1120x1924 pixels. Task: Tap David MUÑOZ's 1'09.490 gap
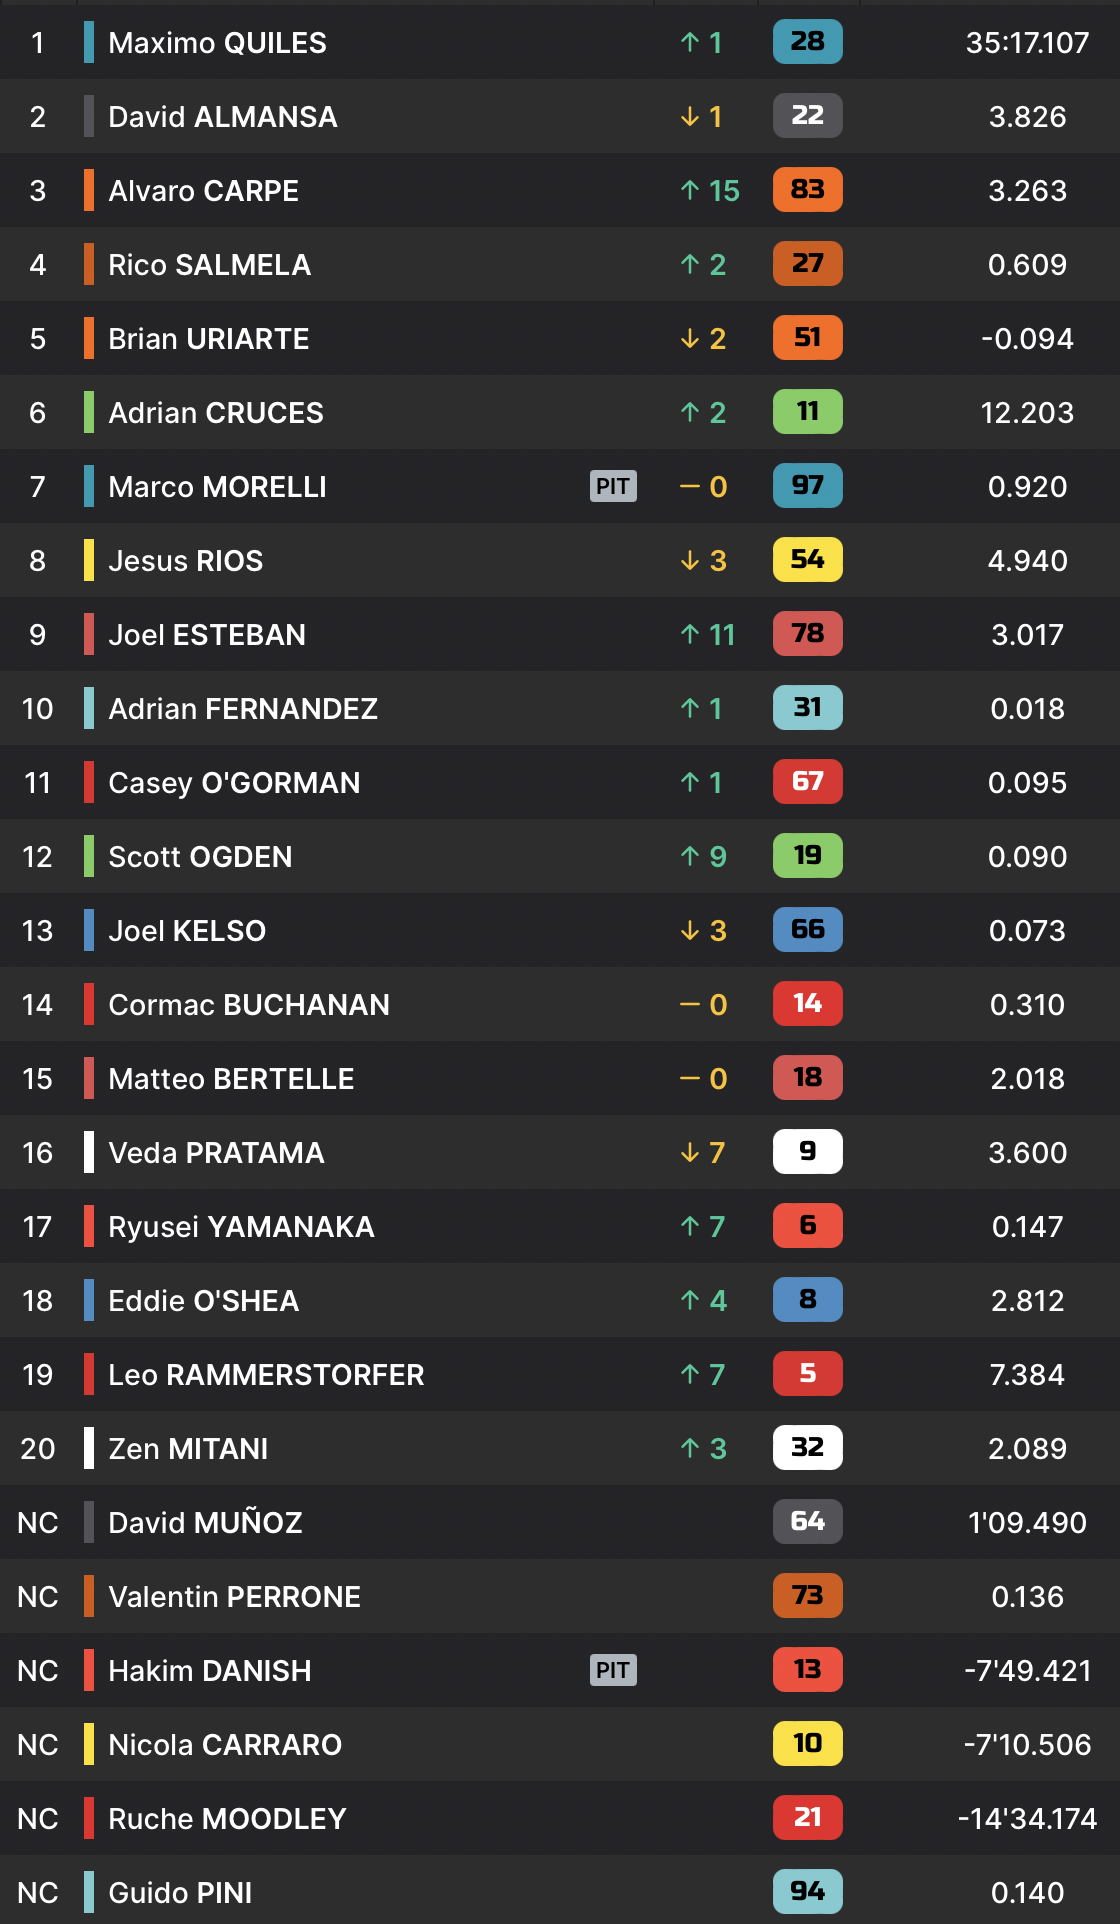[1027, 1522]
